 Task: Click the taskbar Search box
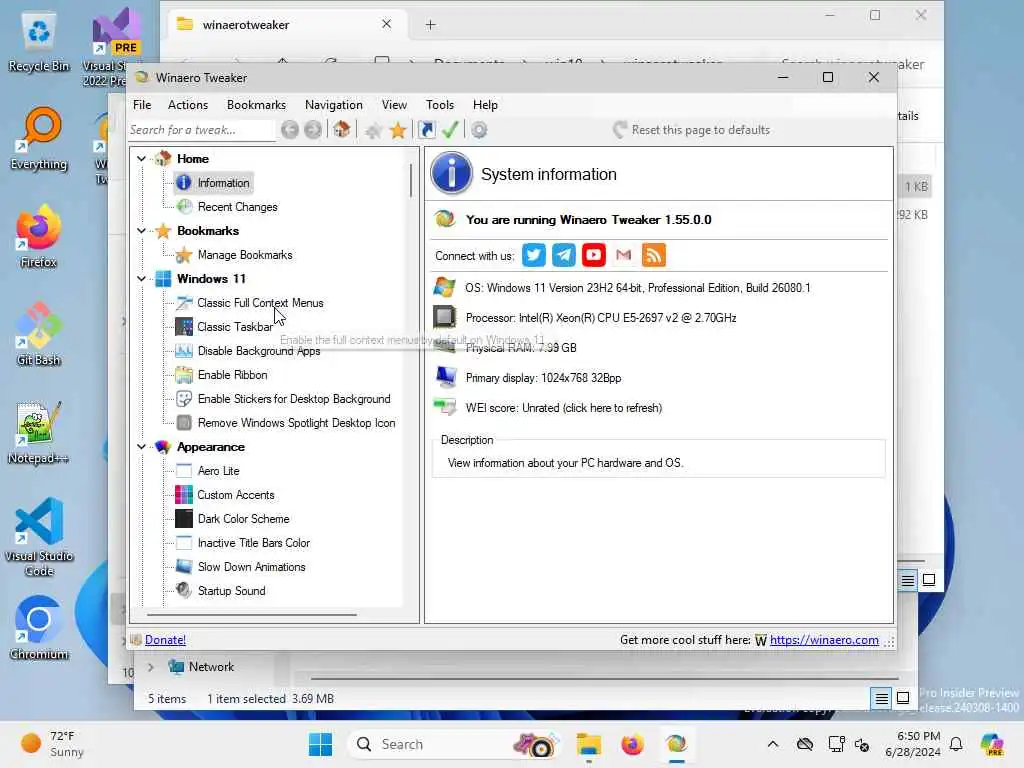point(456,744)
